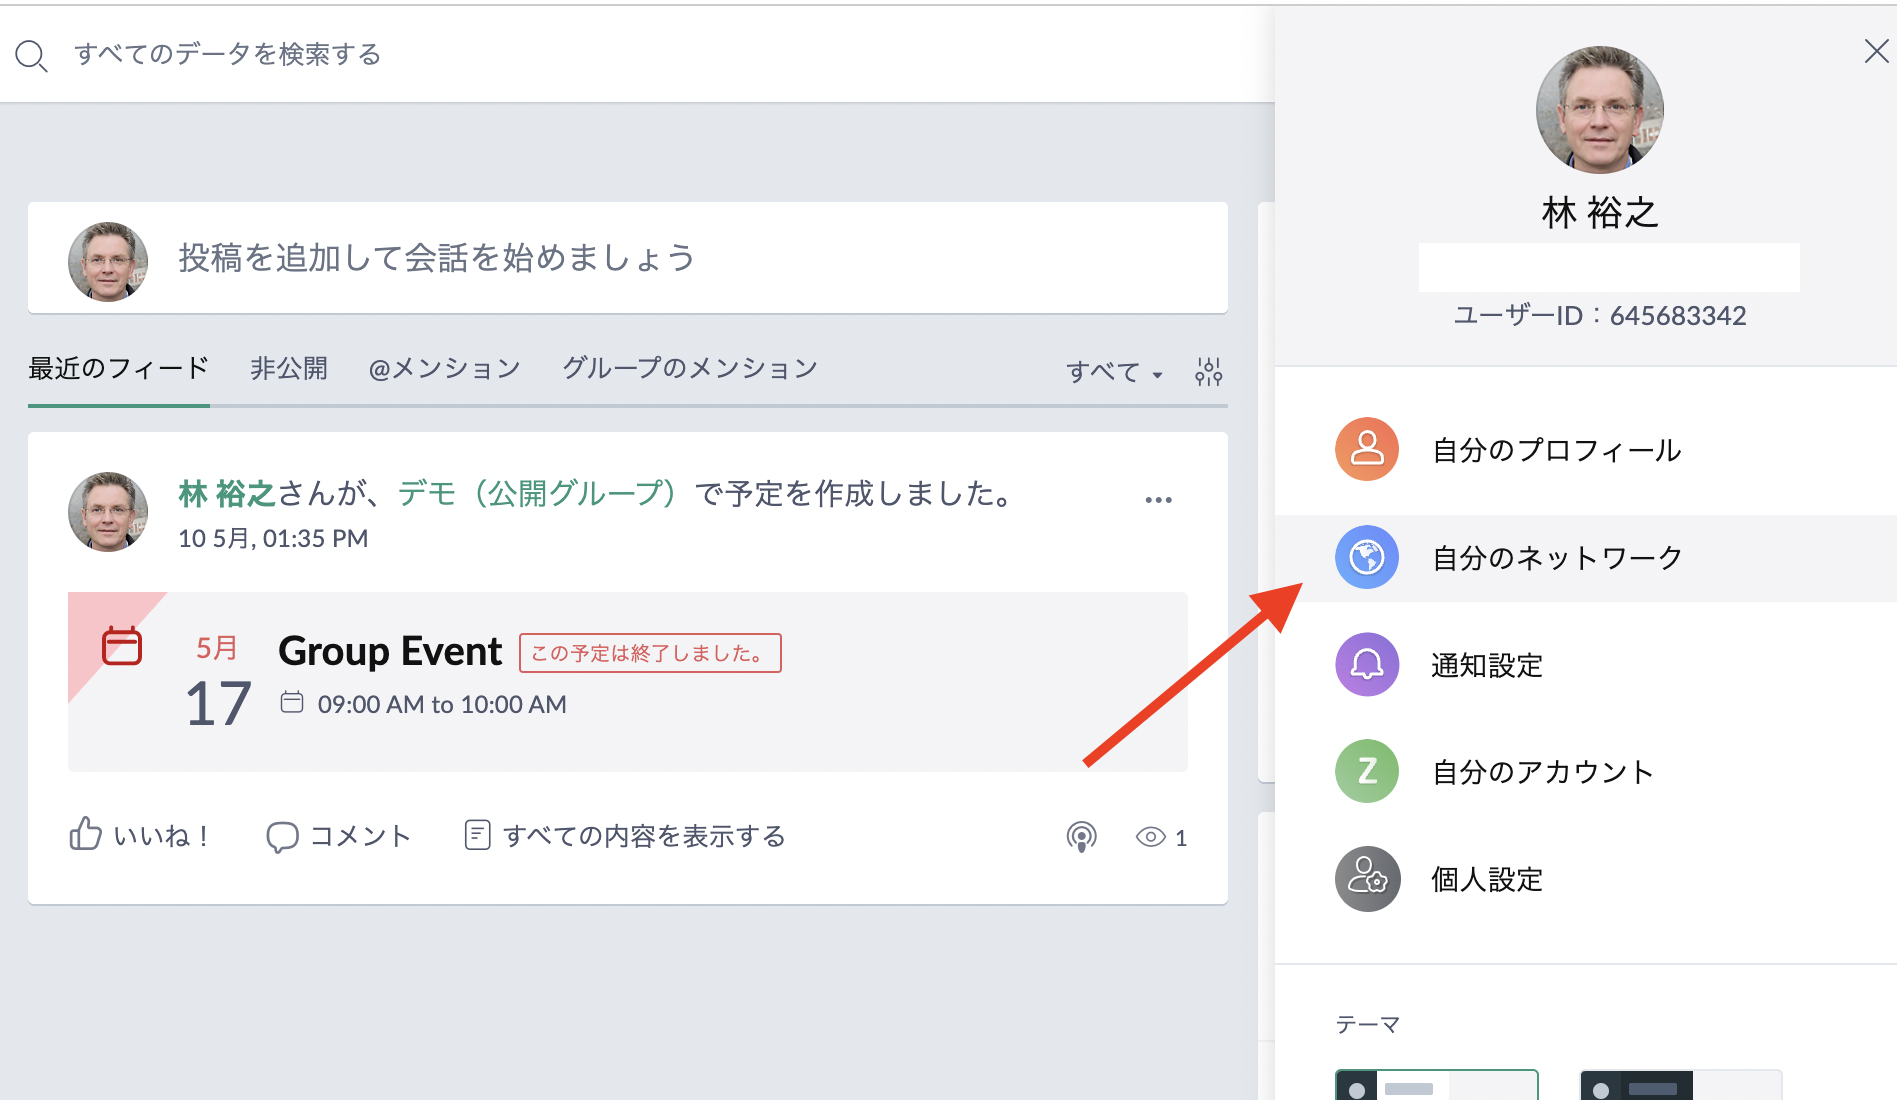The width and height of the screenshot is (1897, 1100).
Task: Open the post's three-dot options menu
Action: click(1158, 500)
